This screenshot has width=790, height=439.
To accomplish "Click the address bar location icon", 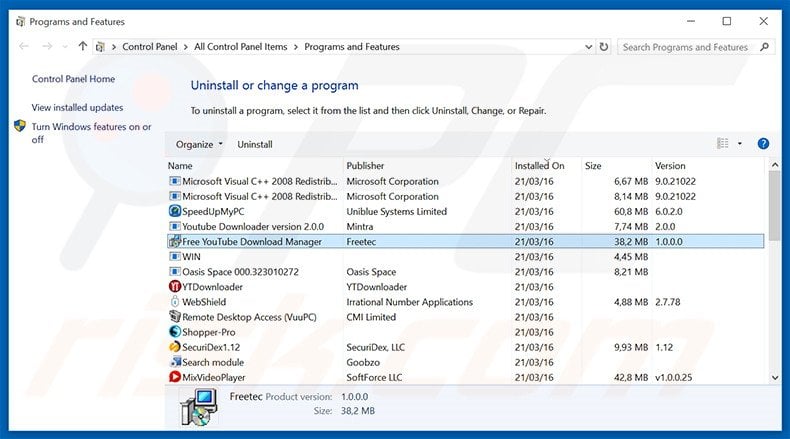I will coord(100,47).
